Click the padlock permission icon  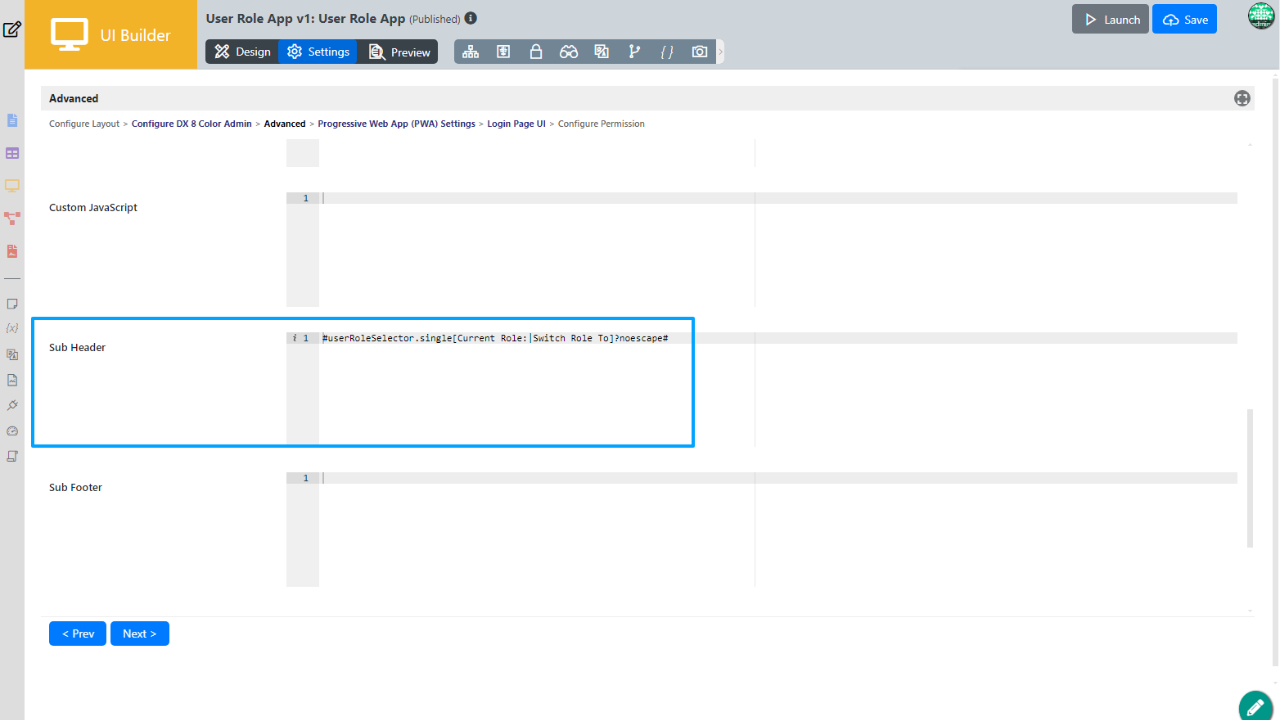(536, 52)
